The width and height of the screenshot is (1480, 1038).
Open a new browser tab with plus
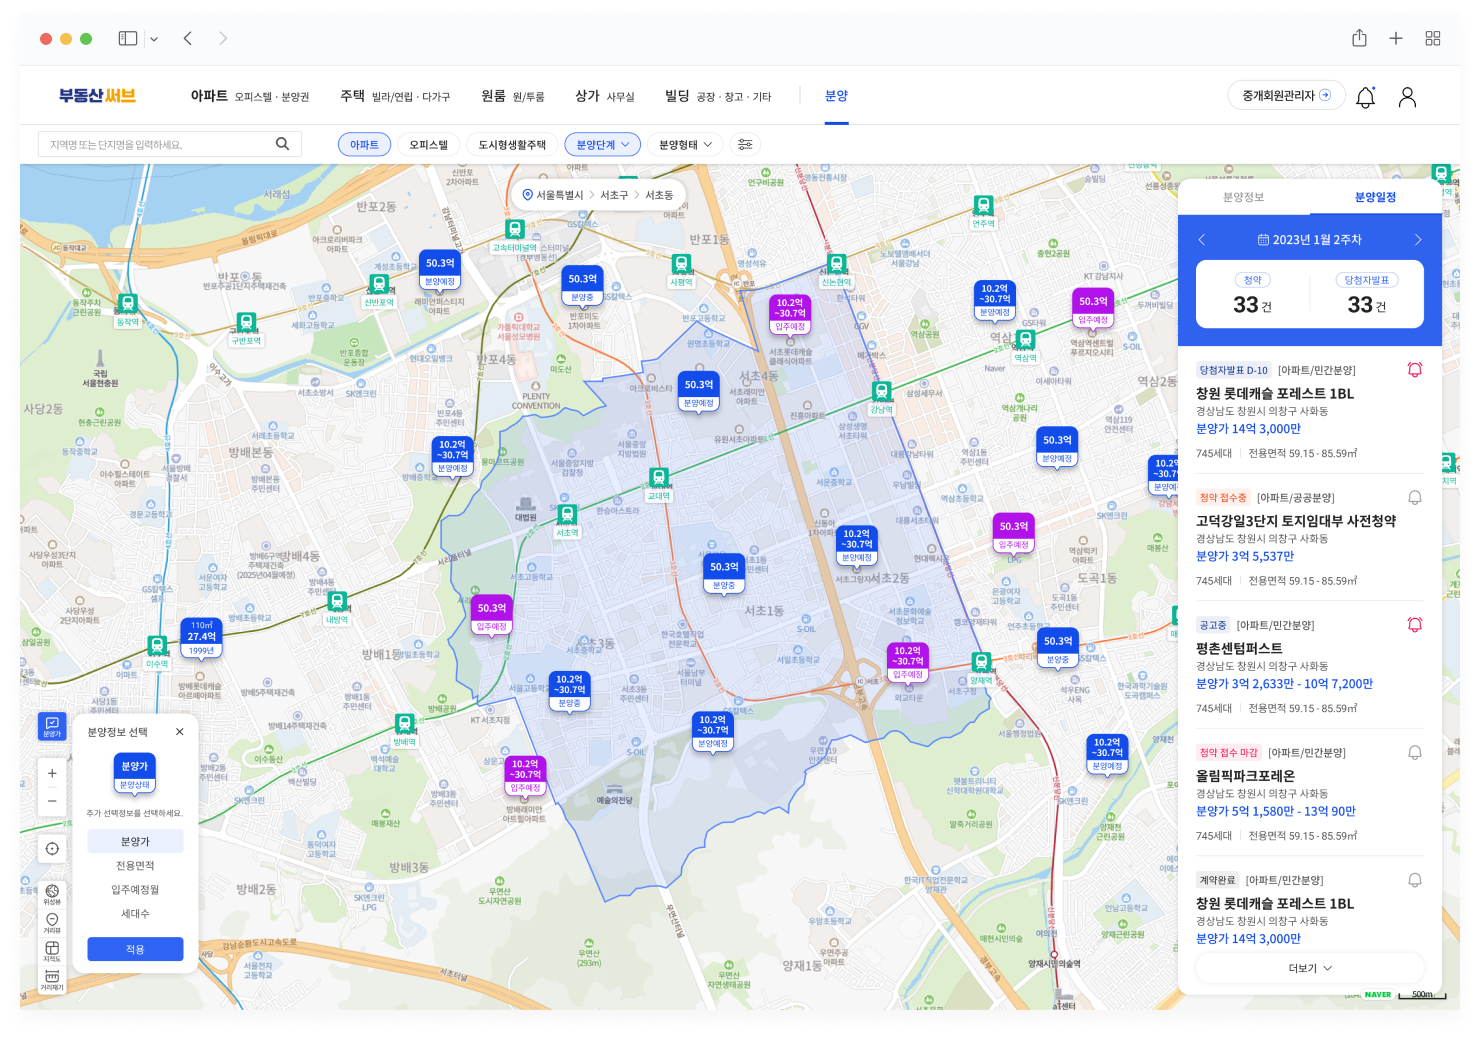coord(1396,38)
